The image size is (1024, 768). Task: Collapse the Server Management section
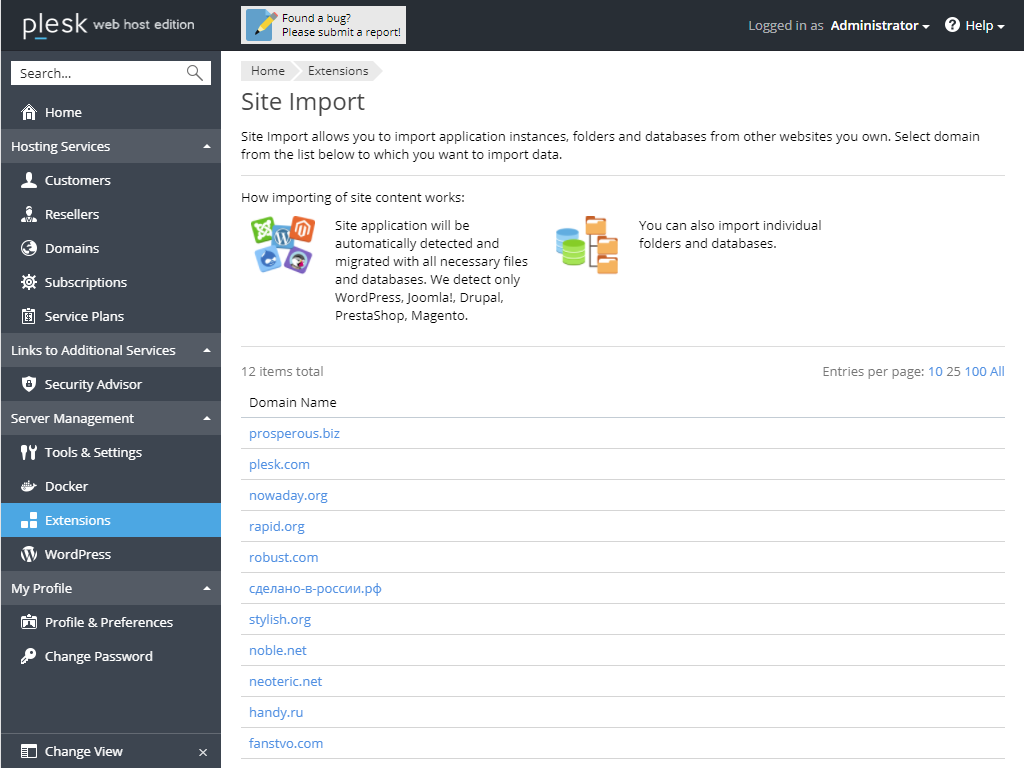(206, 419)
